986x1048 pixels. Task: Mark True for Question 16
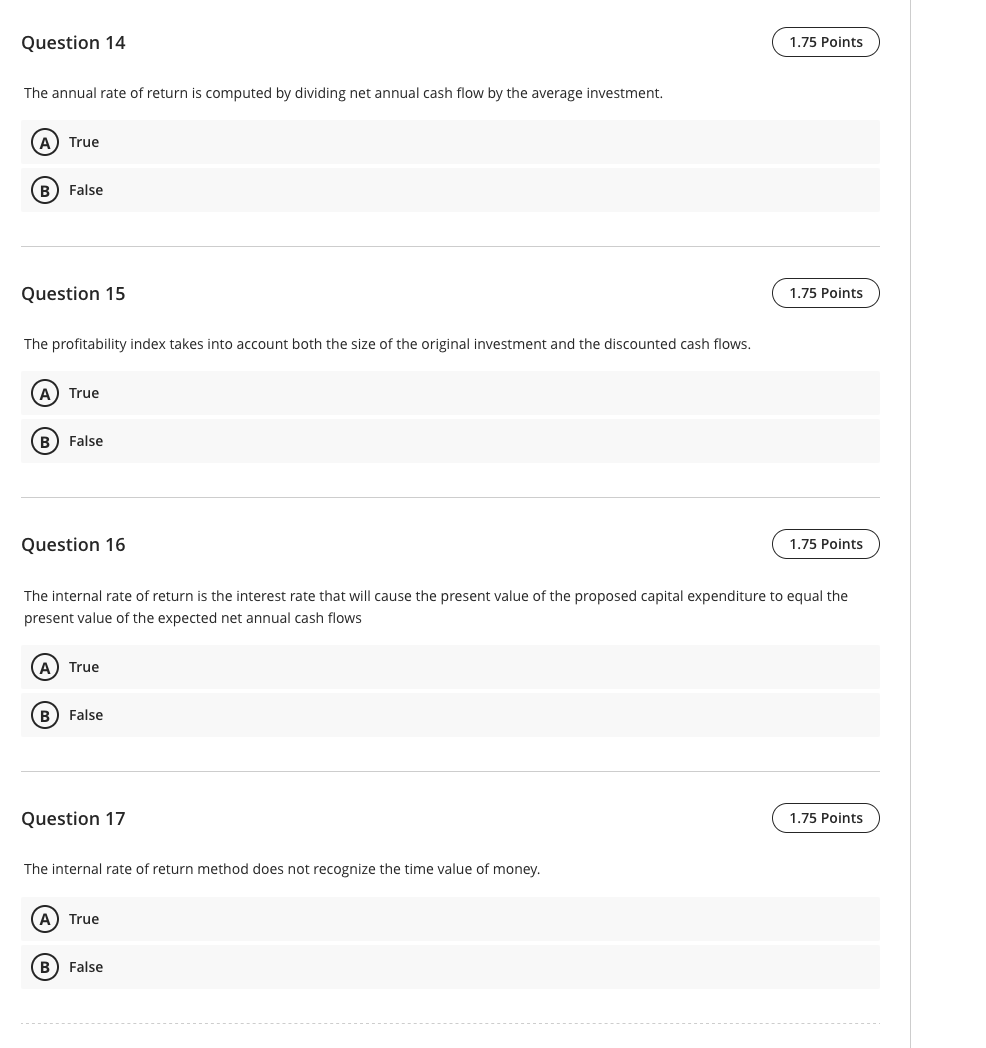pos(450,667)
